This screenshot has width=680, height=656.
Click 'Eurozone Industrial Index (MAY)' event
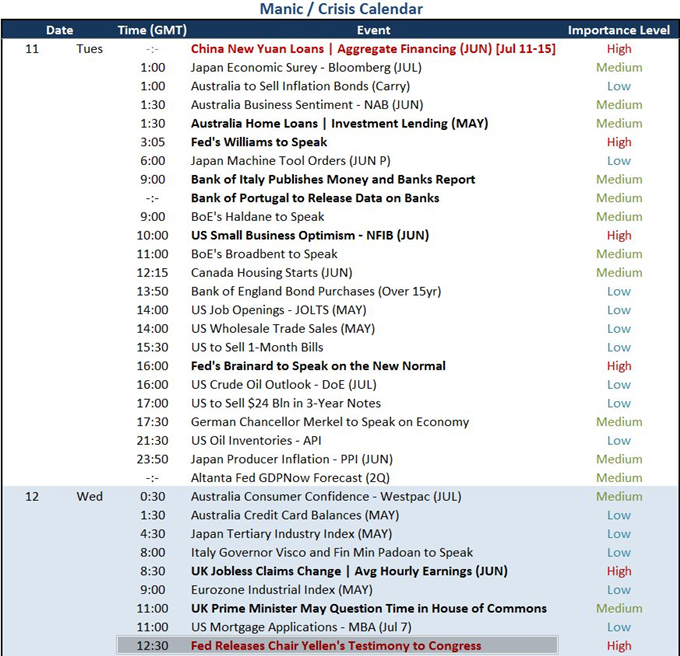point(282,590)
